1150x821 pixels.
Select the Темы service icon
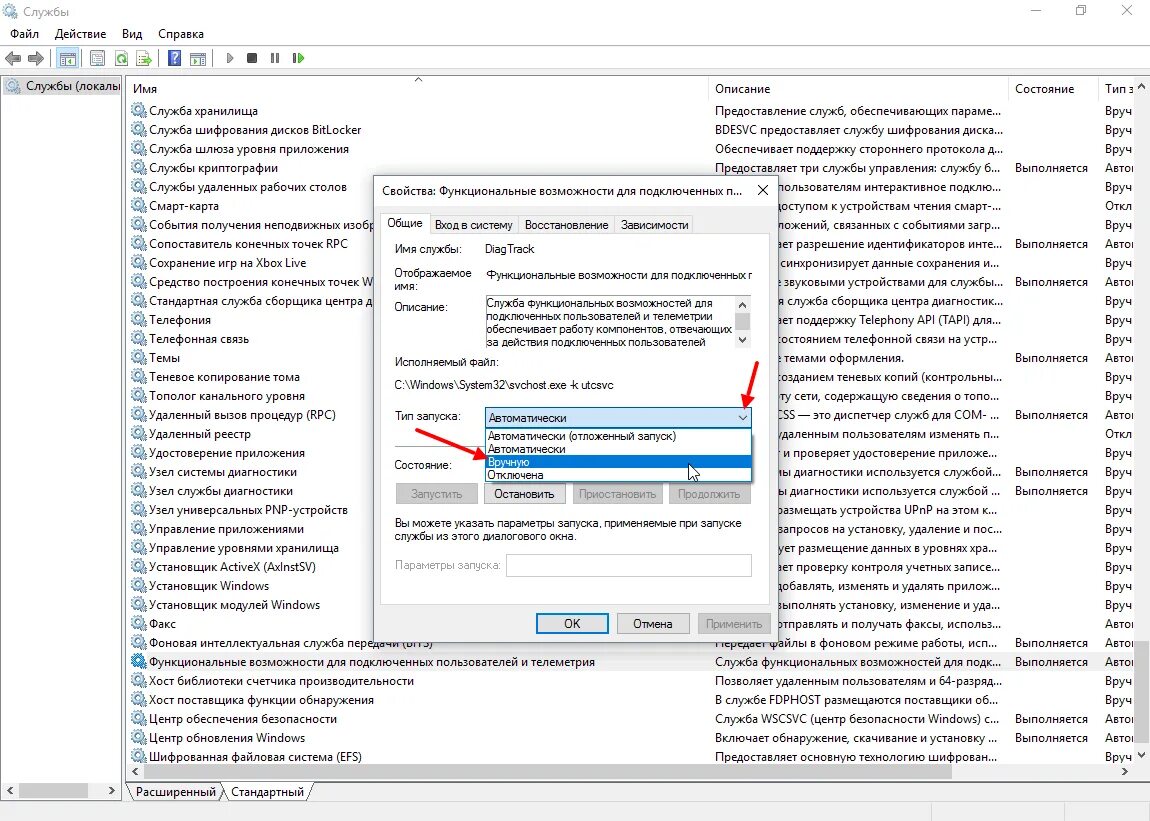[x=139, y=357]
